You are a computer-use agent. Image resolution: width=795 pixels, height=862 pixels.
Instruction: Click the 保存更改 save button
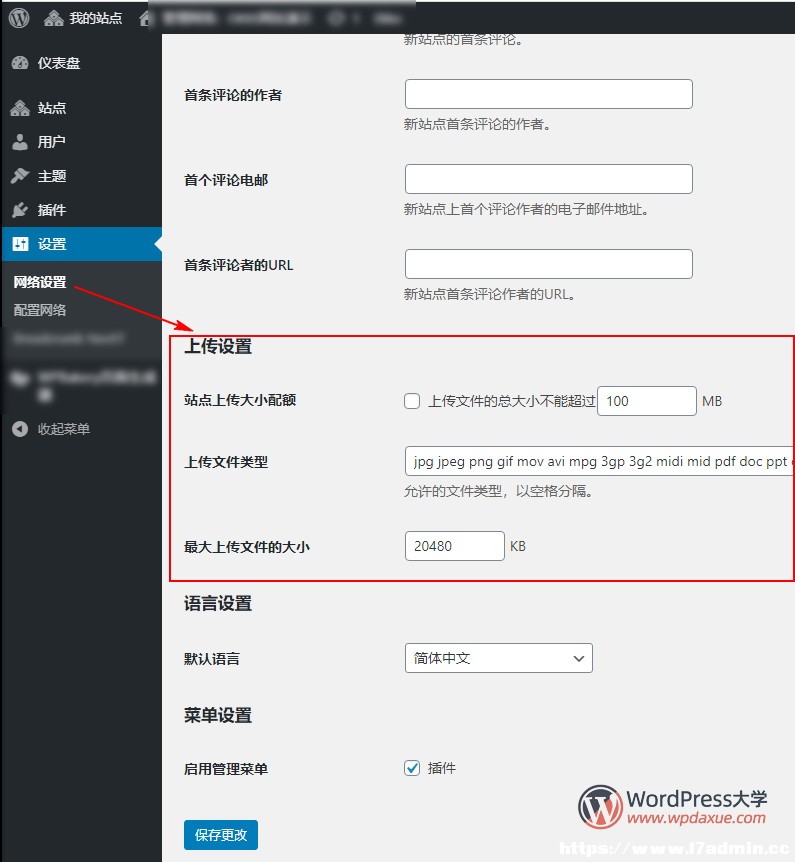(x=220, y=835)
